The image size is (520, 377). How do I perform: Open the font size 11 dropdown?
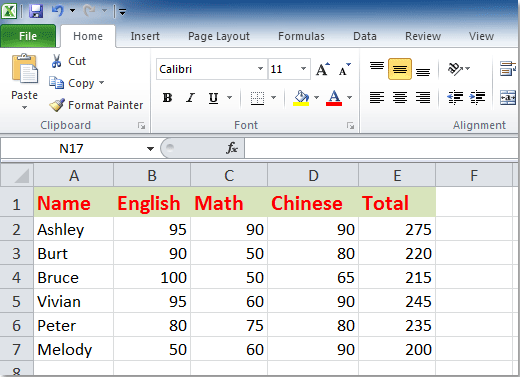pos(303,69)
